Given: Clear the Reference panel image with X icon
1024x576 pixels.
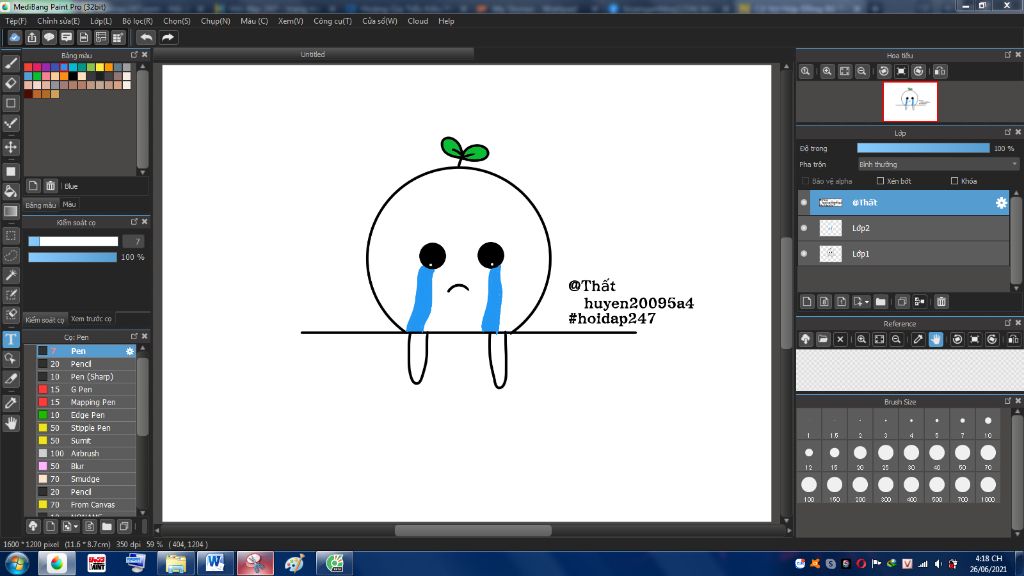Looking at the screenshot, I should point(840,340).
